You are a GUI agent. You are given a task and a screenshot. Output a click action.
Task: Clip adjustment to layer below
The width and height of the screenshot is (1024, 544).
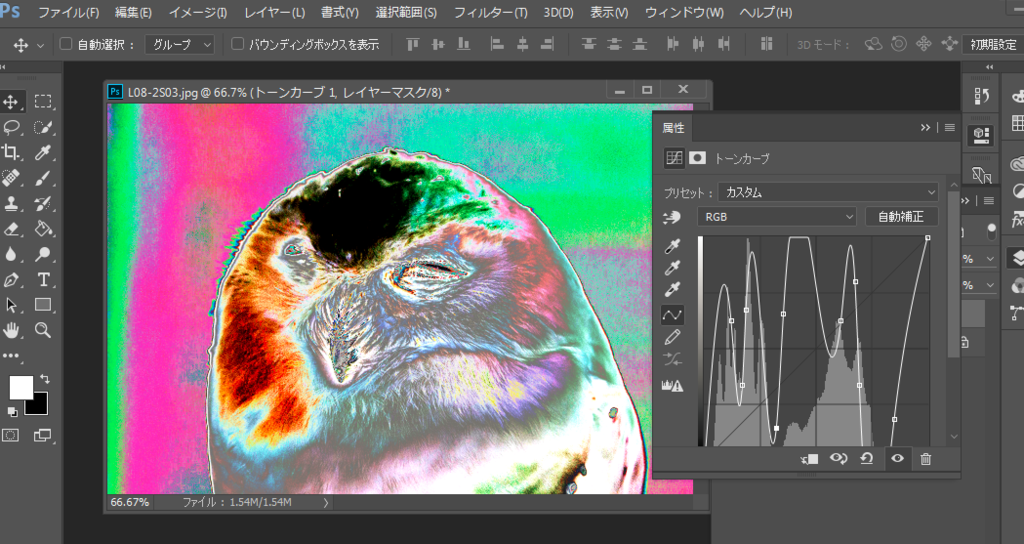(x=810, y=459)
